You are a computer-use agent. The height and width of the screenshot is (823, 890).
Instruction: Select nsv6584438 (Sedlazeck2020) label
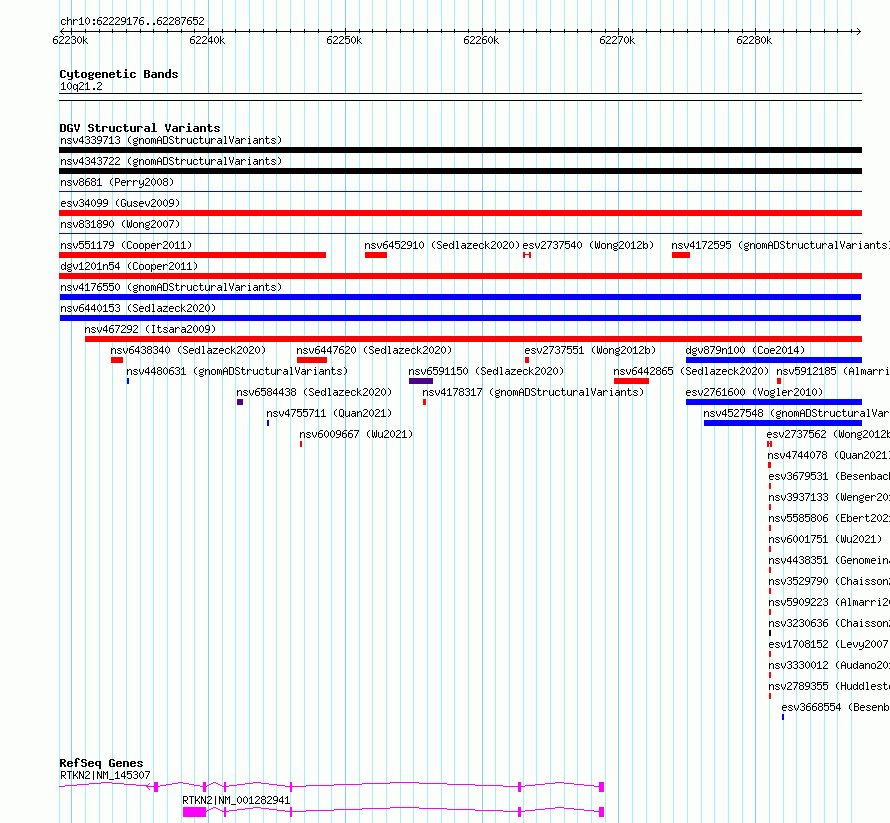pyautogui.click(x=314, y=392)
